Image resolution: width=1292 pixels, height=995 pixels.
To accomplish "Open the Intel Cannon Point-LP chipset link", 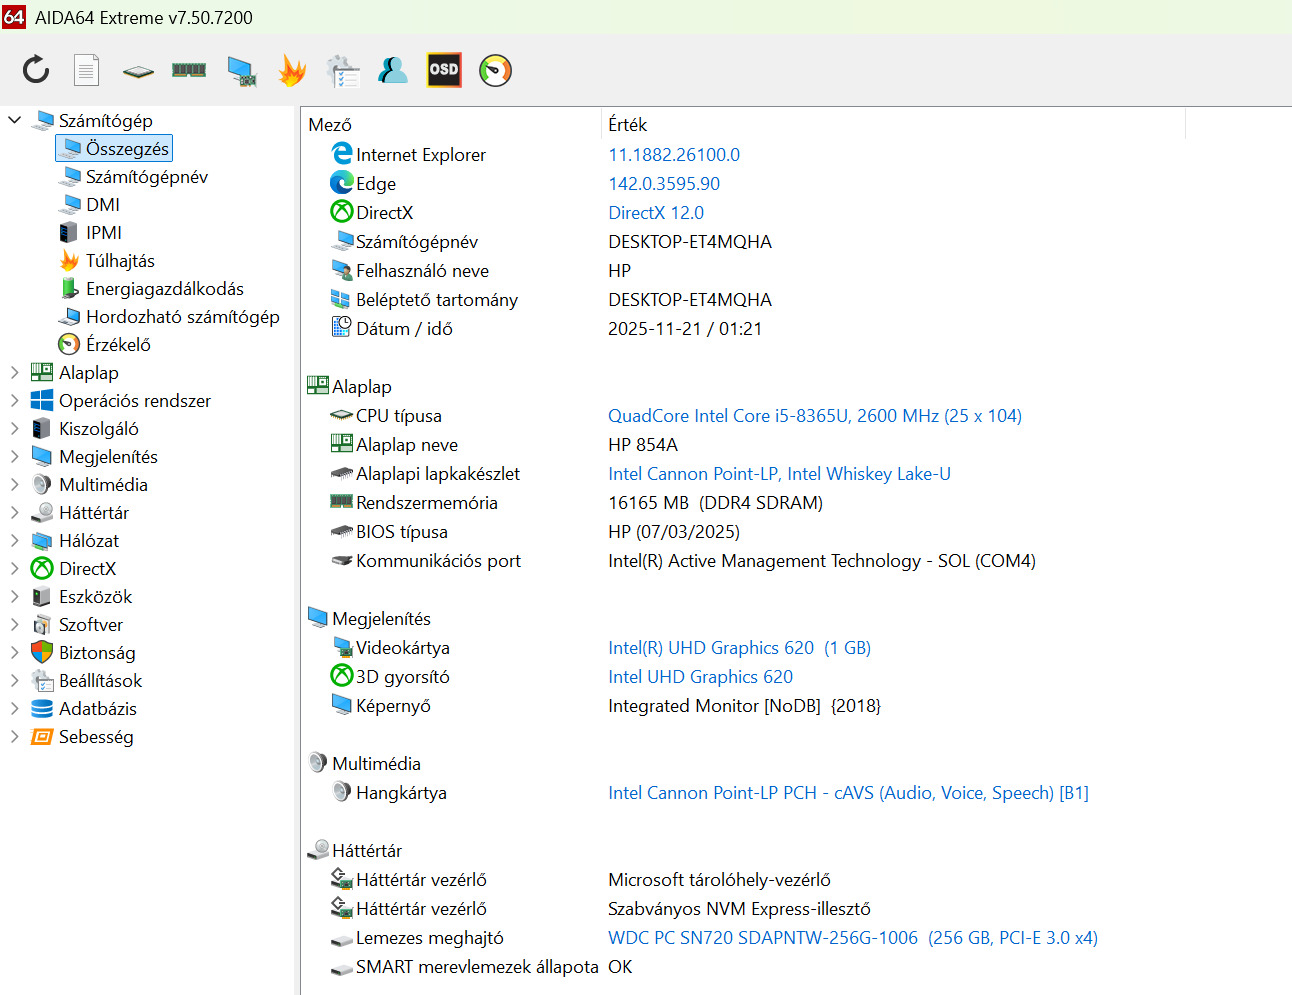I will 779,473.
